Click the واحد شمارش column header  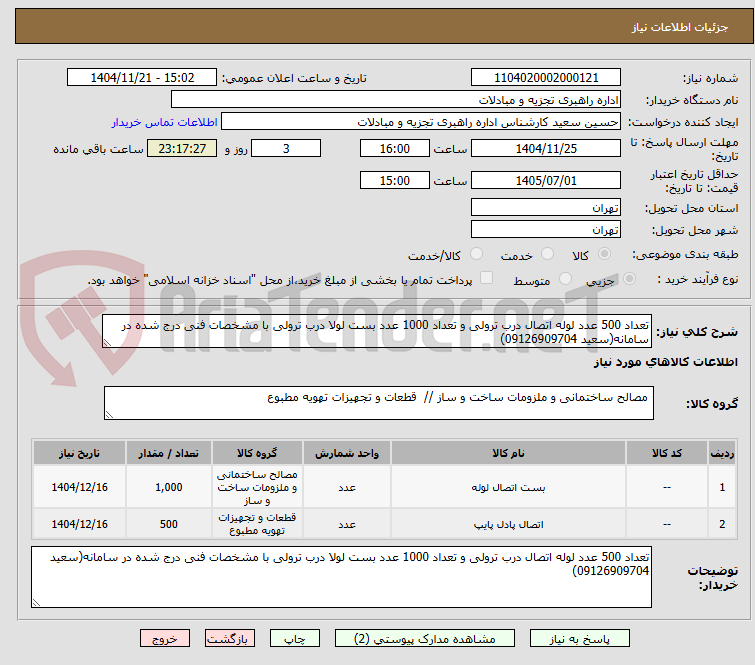347,453
